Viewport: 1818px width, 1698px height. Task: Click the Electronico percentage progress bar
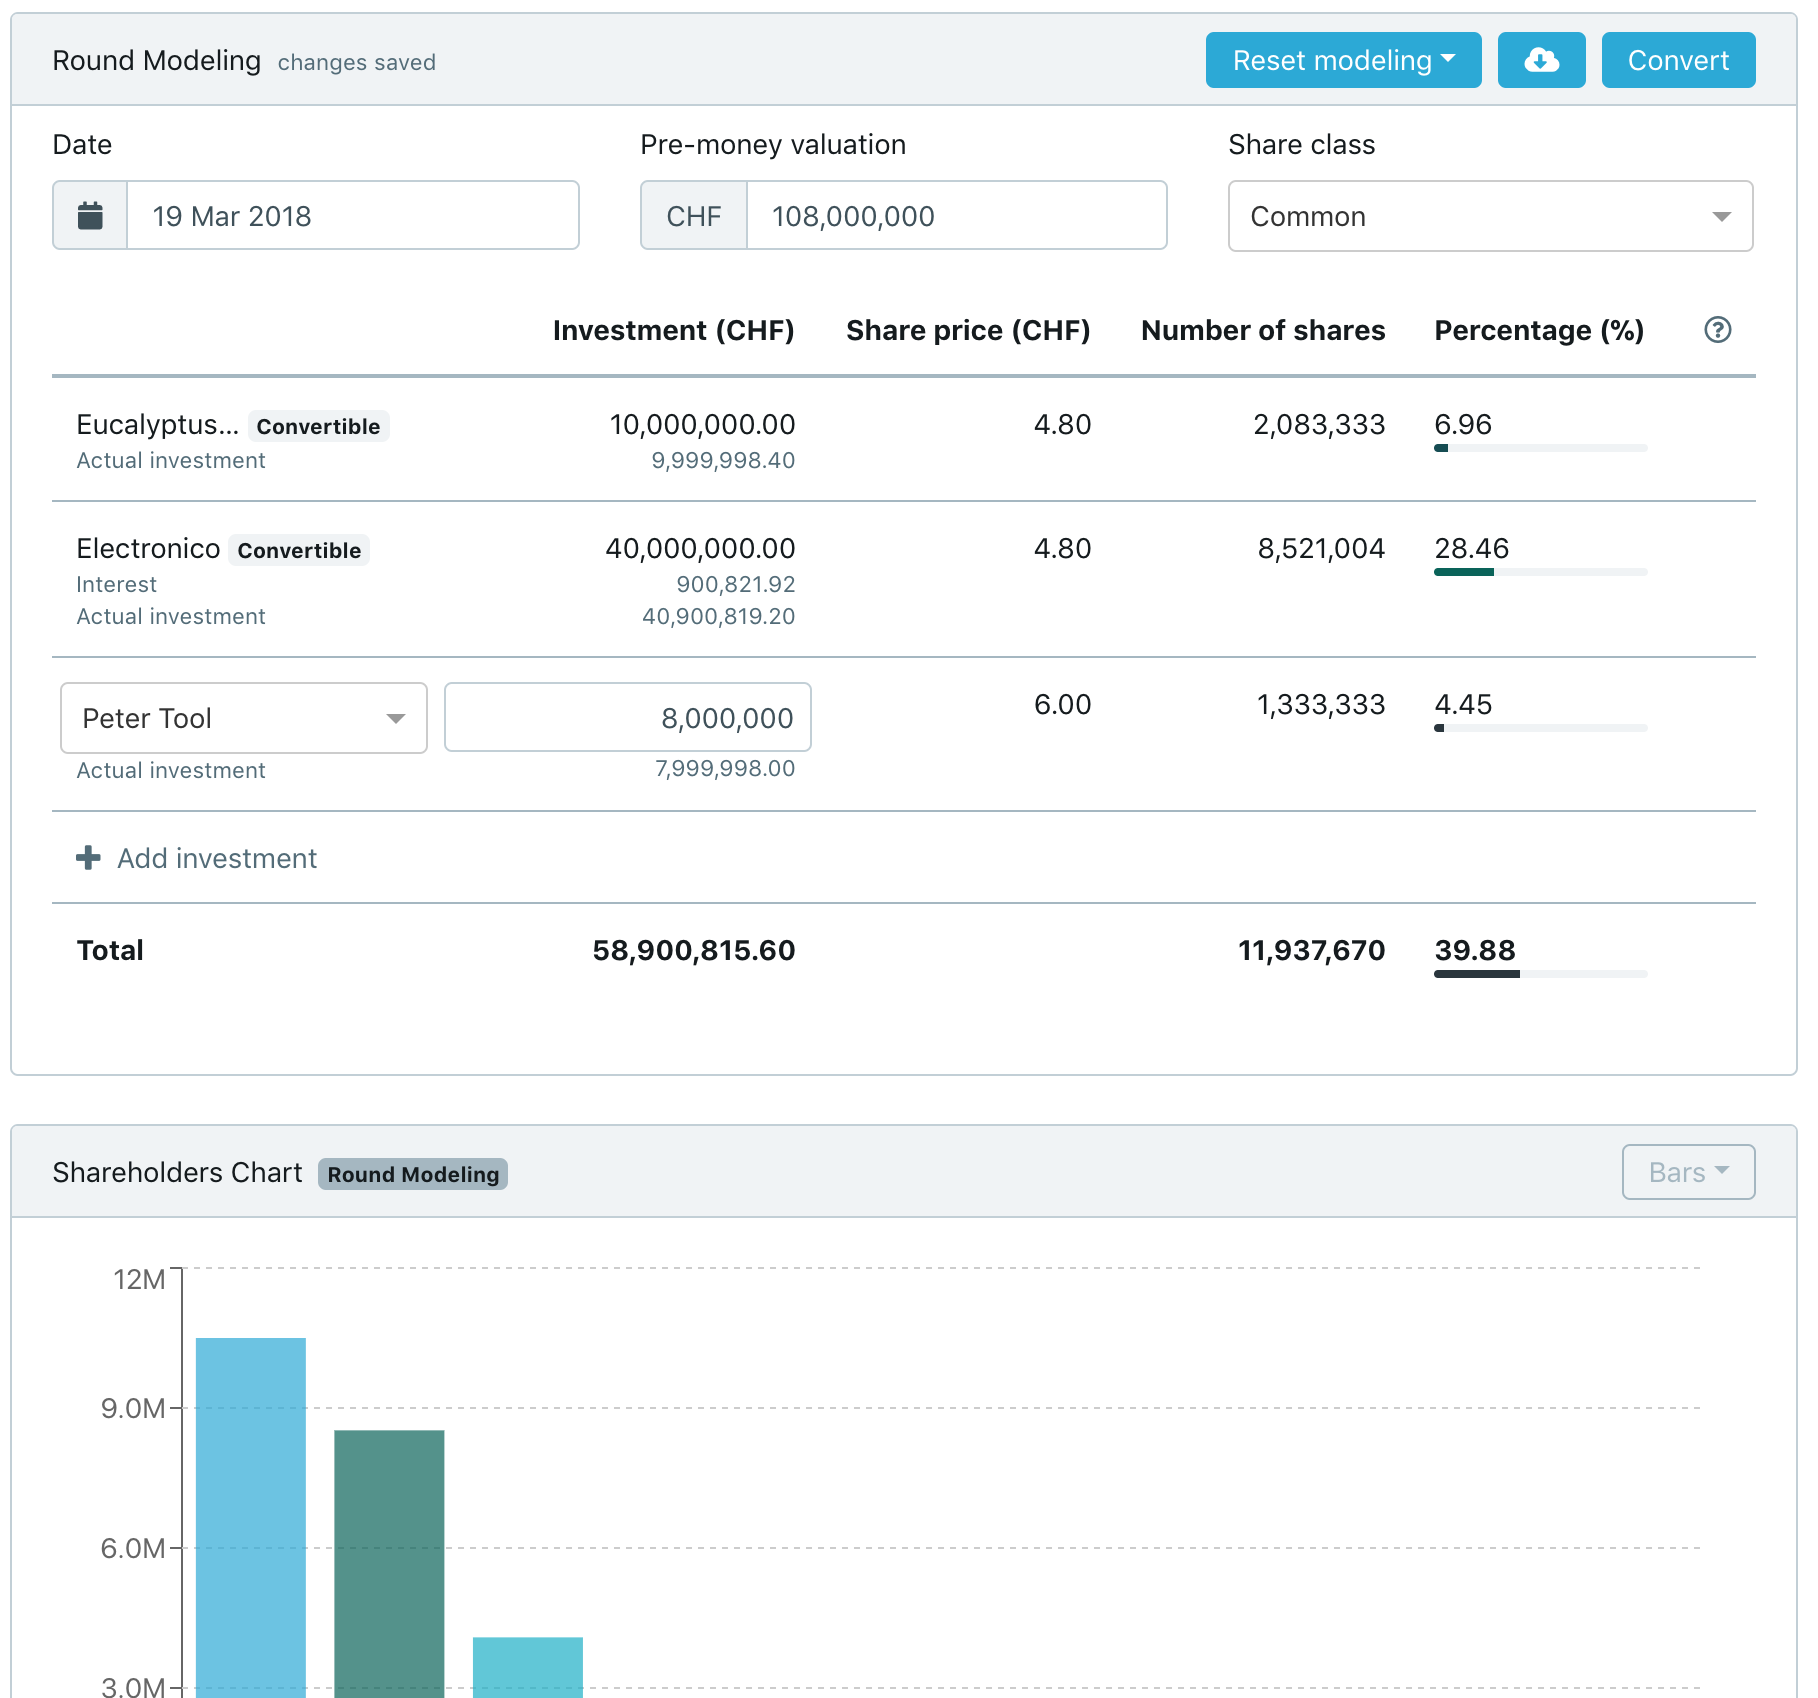click(x=1539, y=572)
